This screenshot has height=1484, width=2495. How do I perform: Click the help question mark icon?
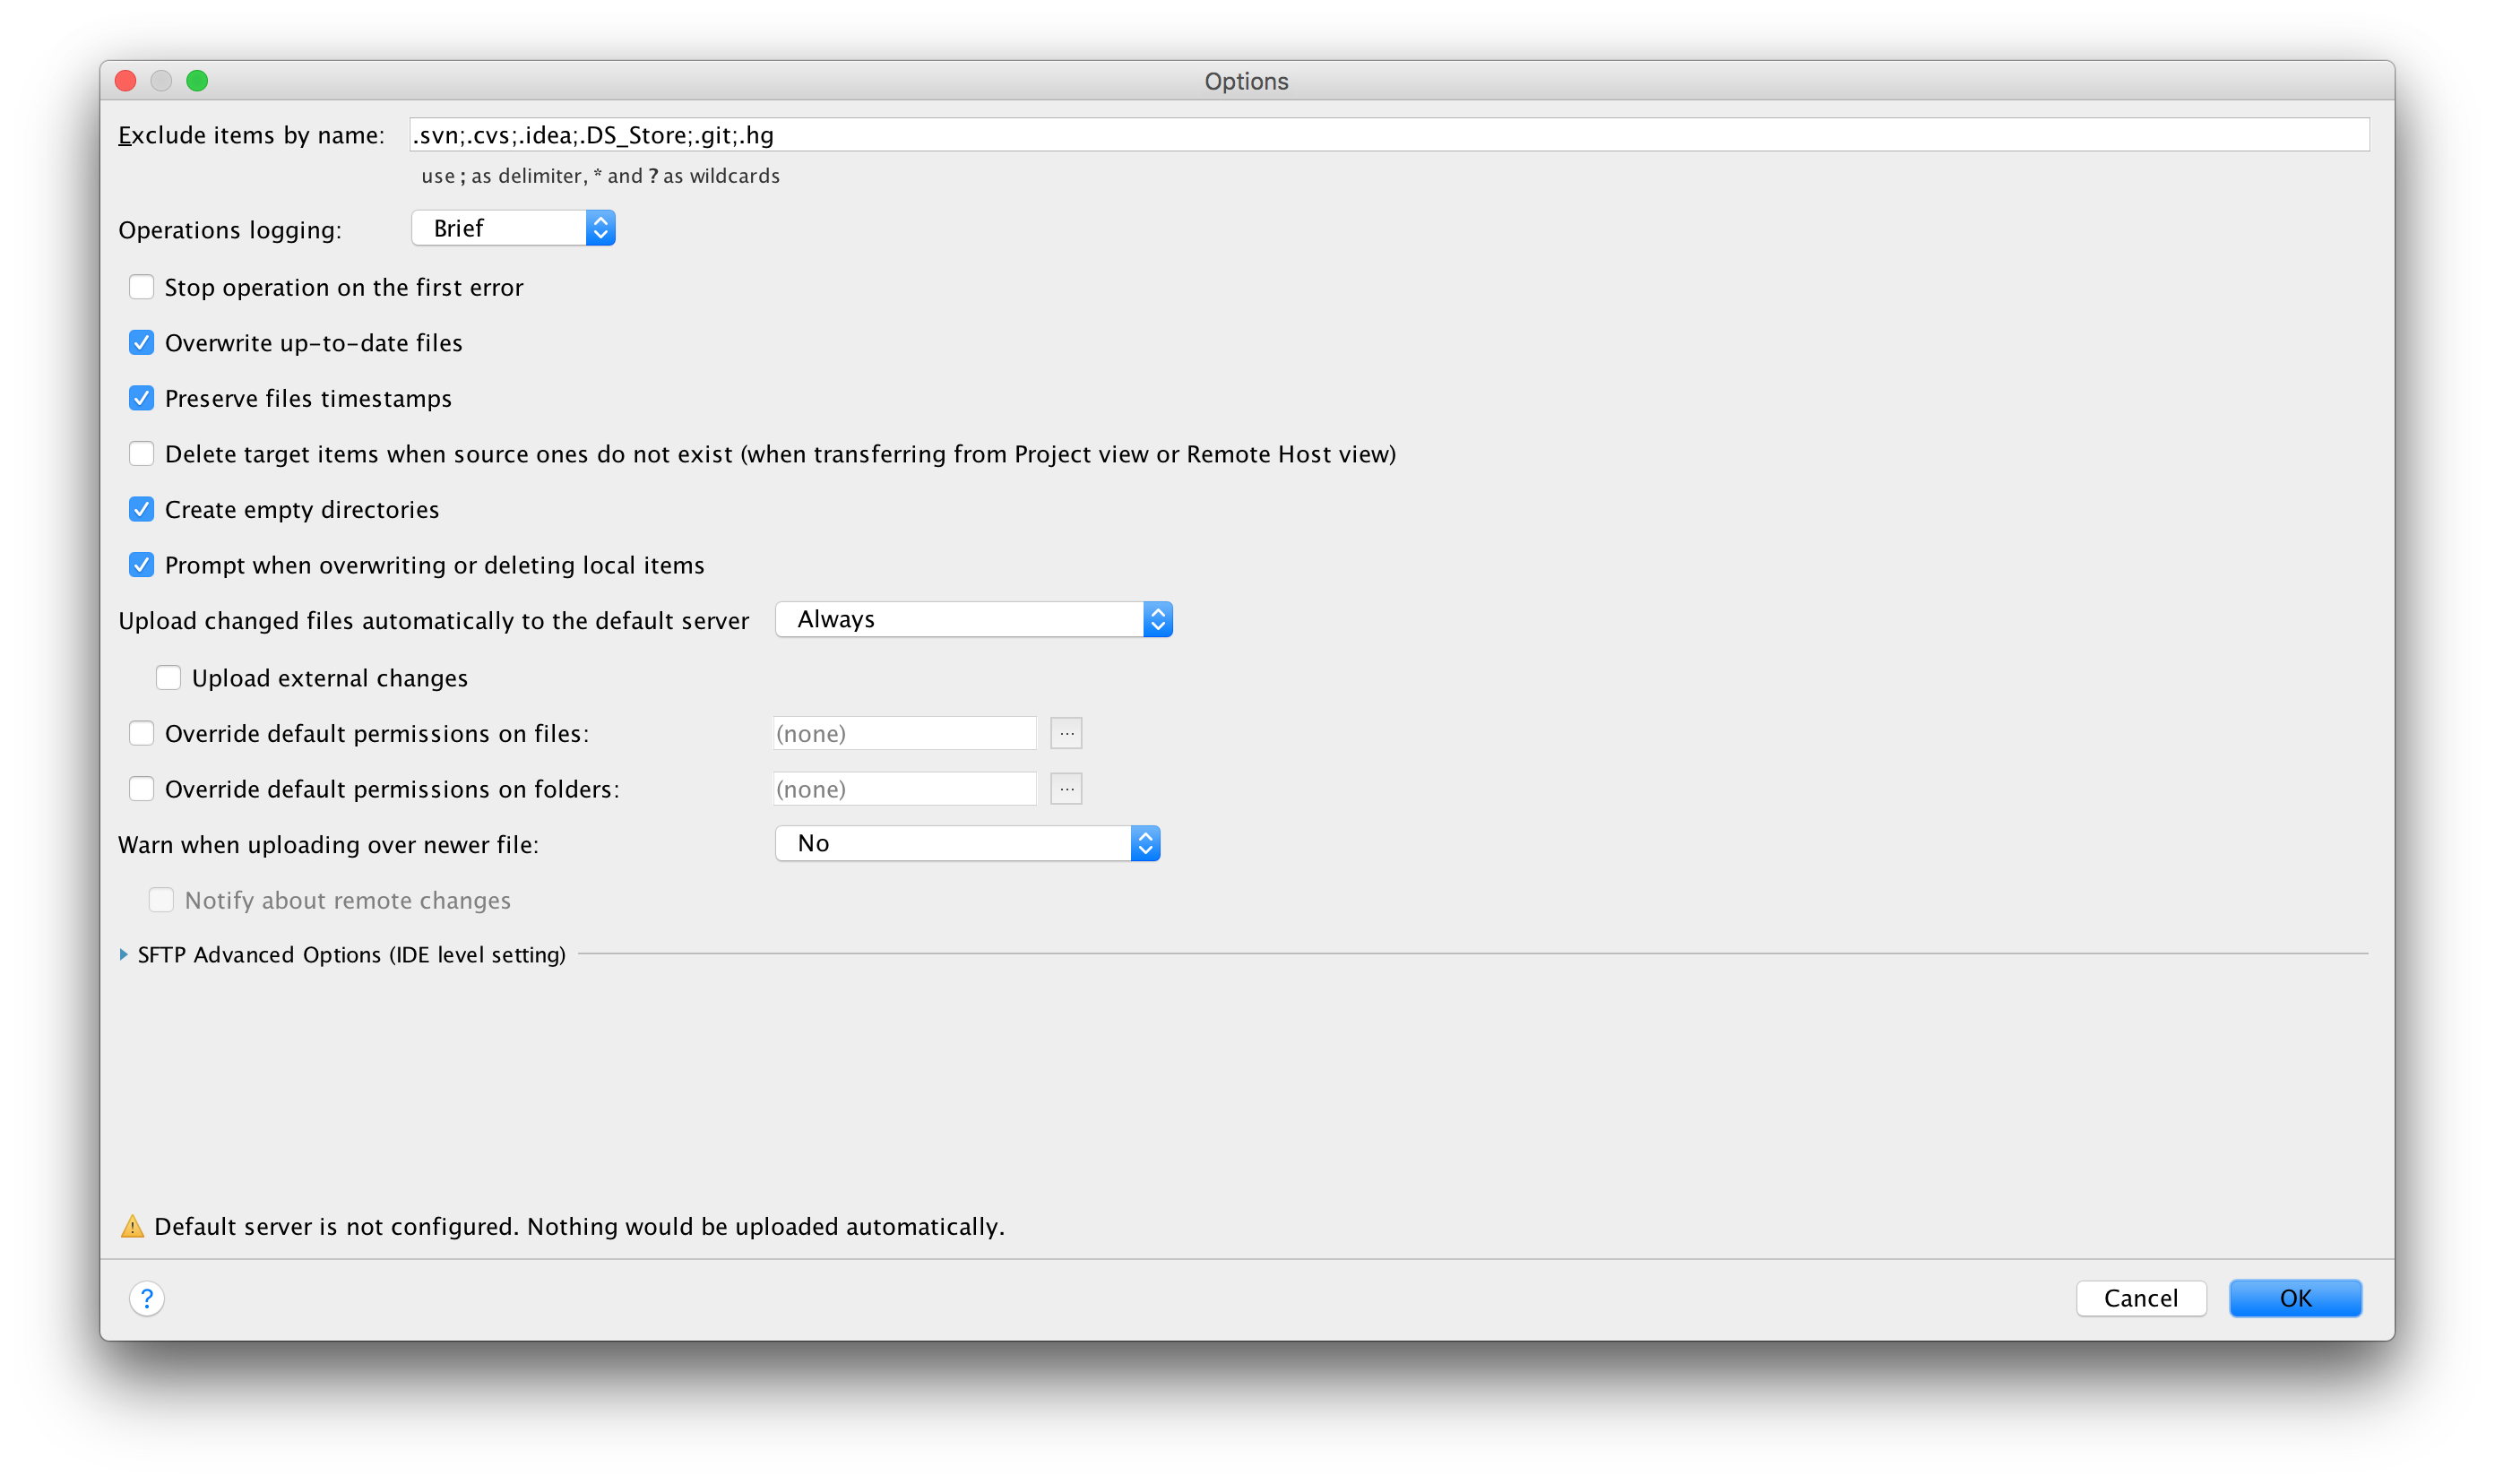pyautogui.click(x=147, y=1298)
